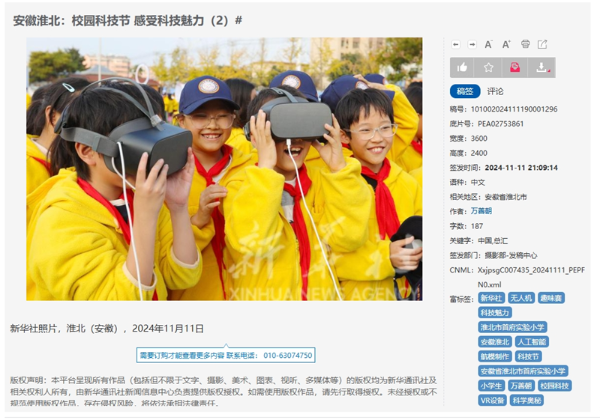600x420 pixels.
Task: Click the 关键字 中国,总汇 text
Action: (x=493, y=241)
